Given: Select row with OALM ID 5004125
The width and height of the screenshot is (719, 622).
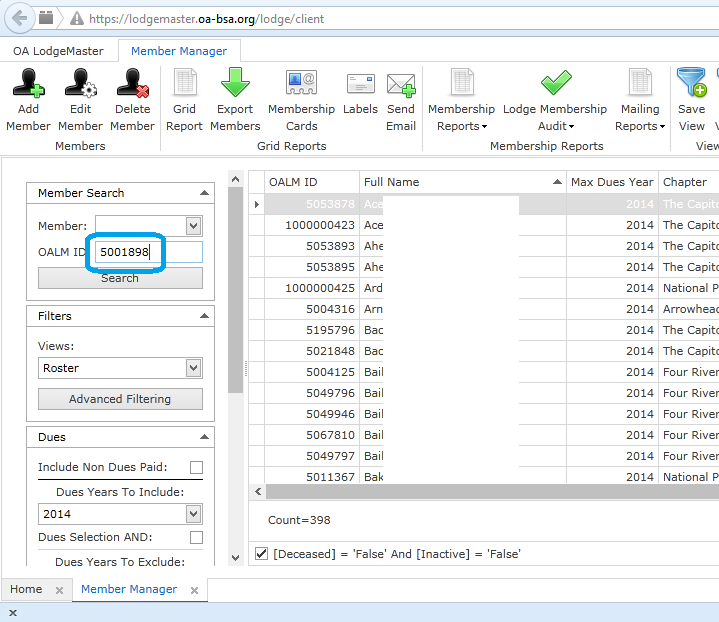Looking at the screenshot, I should [x=484, y=372].
